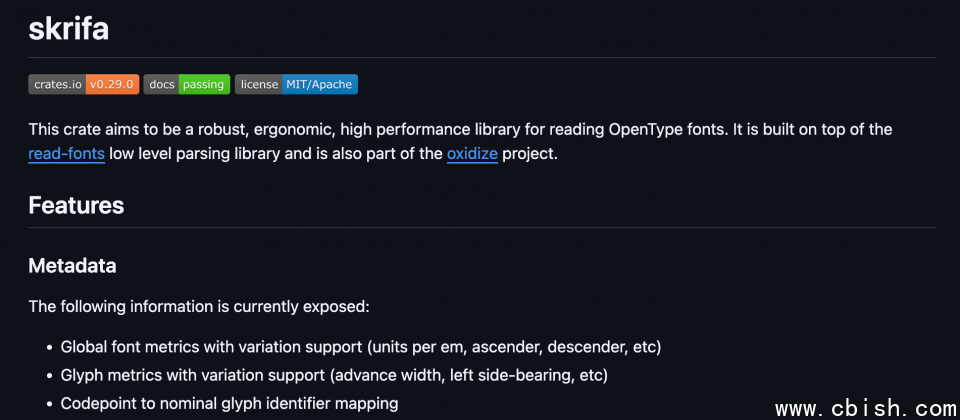Click the gray docs badge label
Viewport: 960px width, 420px height.
pos(161,85)
